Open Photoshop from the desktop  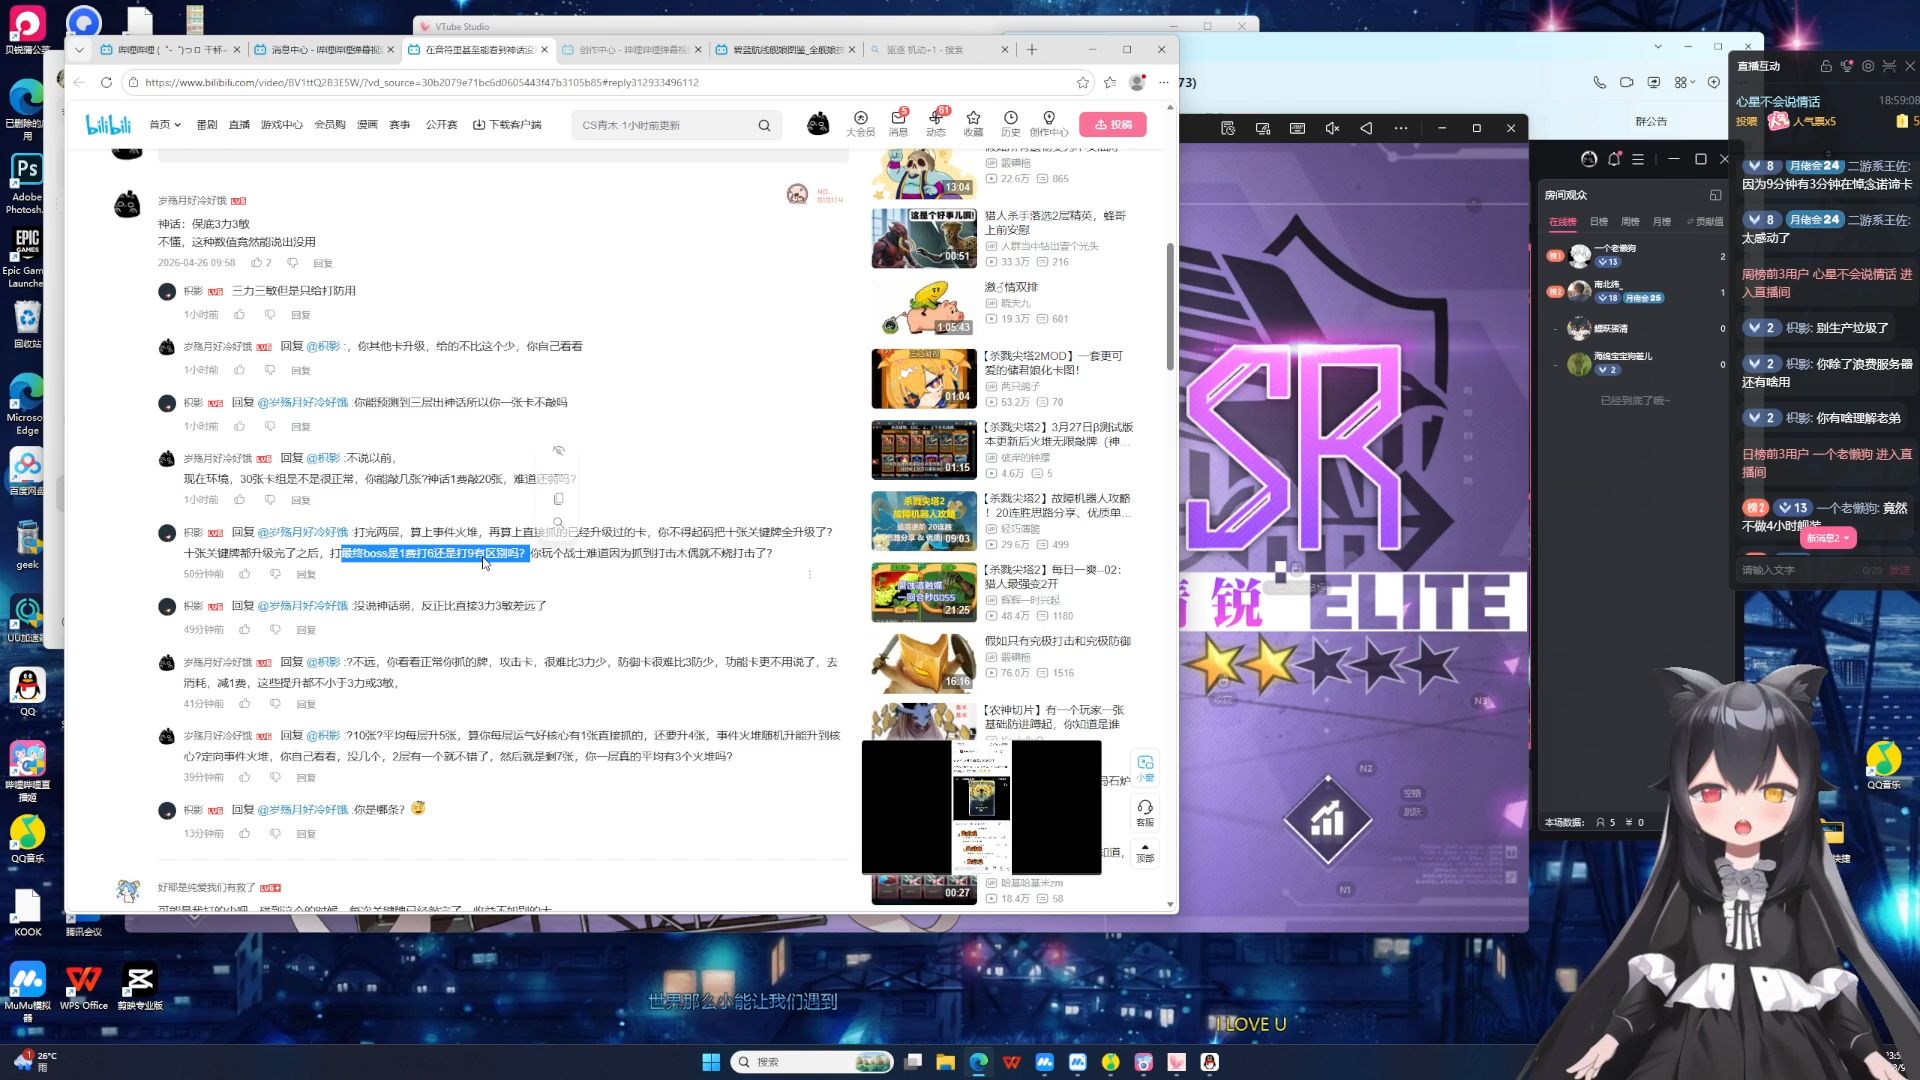click(x=27, y=184)
